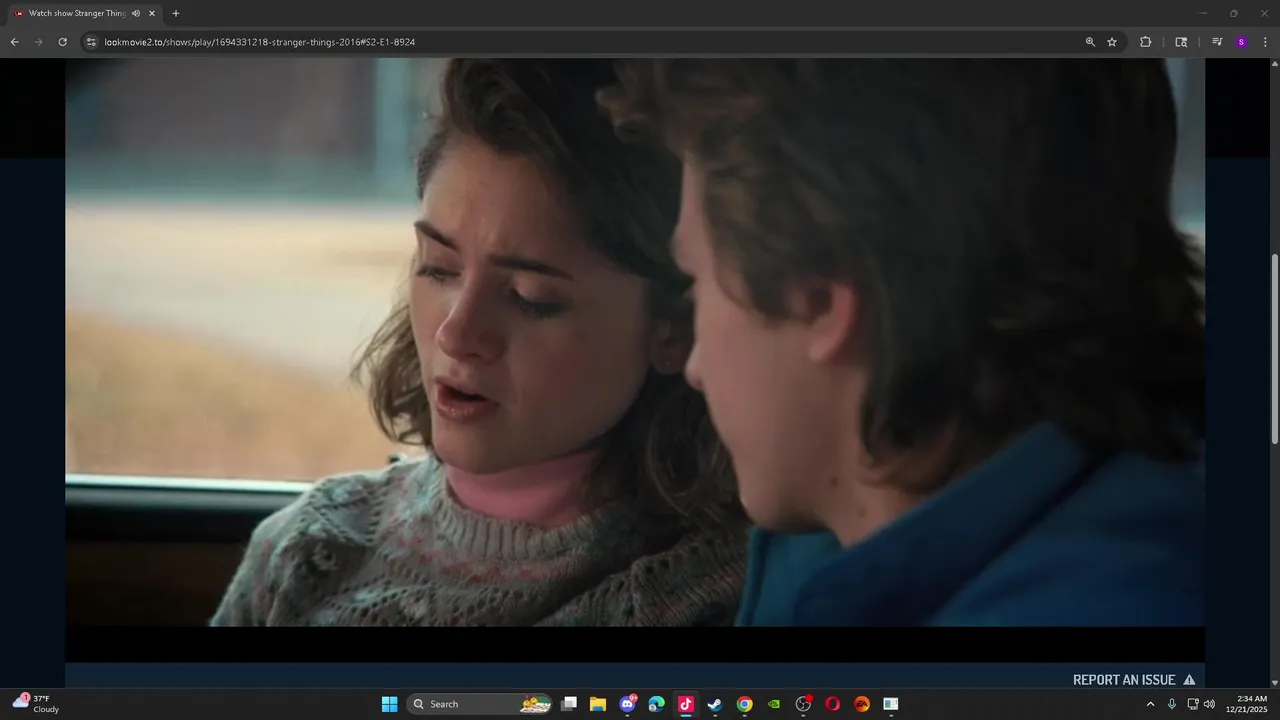
Task: Close the Watch show Stranger Things tab
Action: coord(152,13)
